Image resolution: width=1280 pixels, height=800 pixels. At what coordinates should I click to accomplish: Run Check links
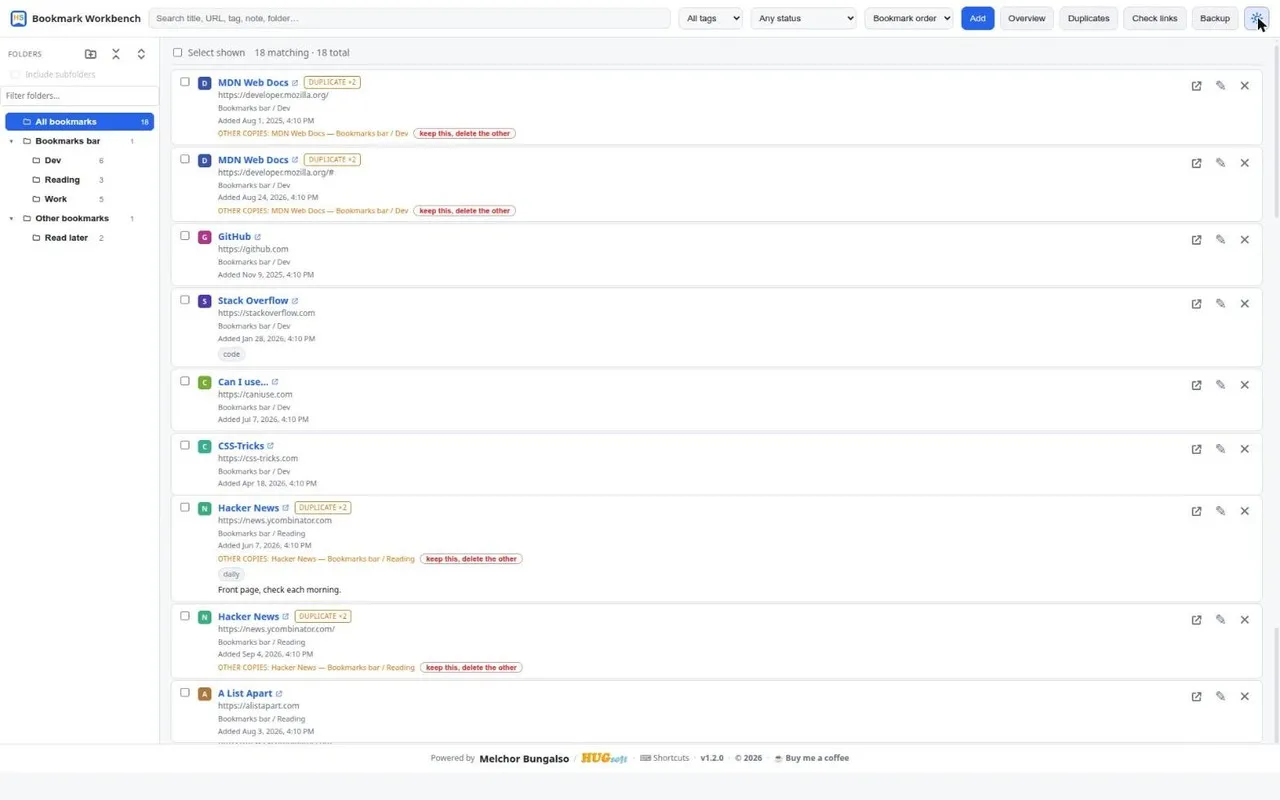click(1154, 18)
